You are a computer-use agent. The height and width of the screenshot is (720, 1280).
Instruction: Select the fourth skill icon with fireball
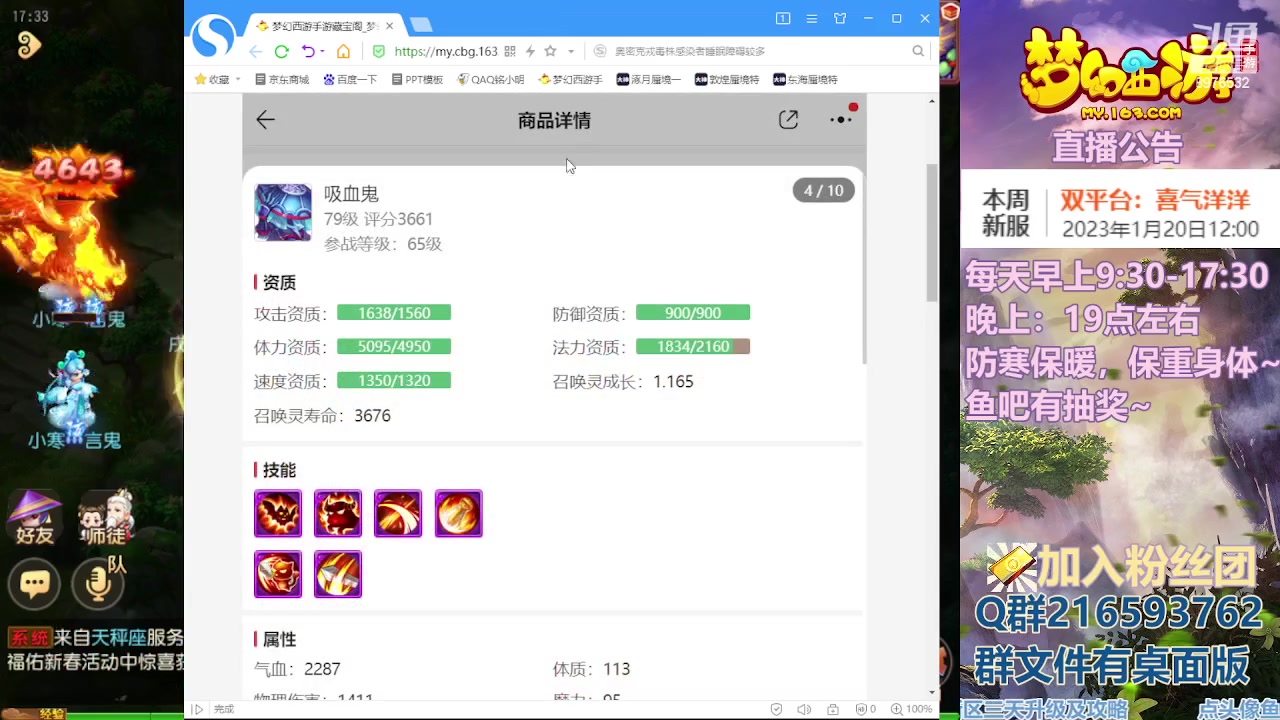coord(458,514)
